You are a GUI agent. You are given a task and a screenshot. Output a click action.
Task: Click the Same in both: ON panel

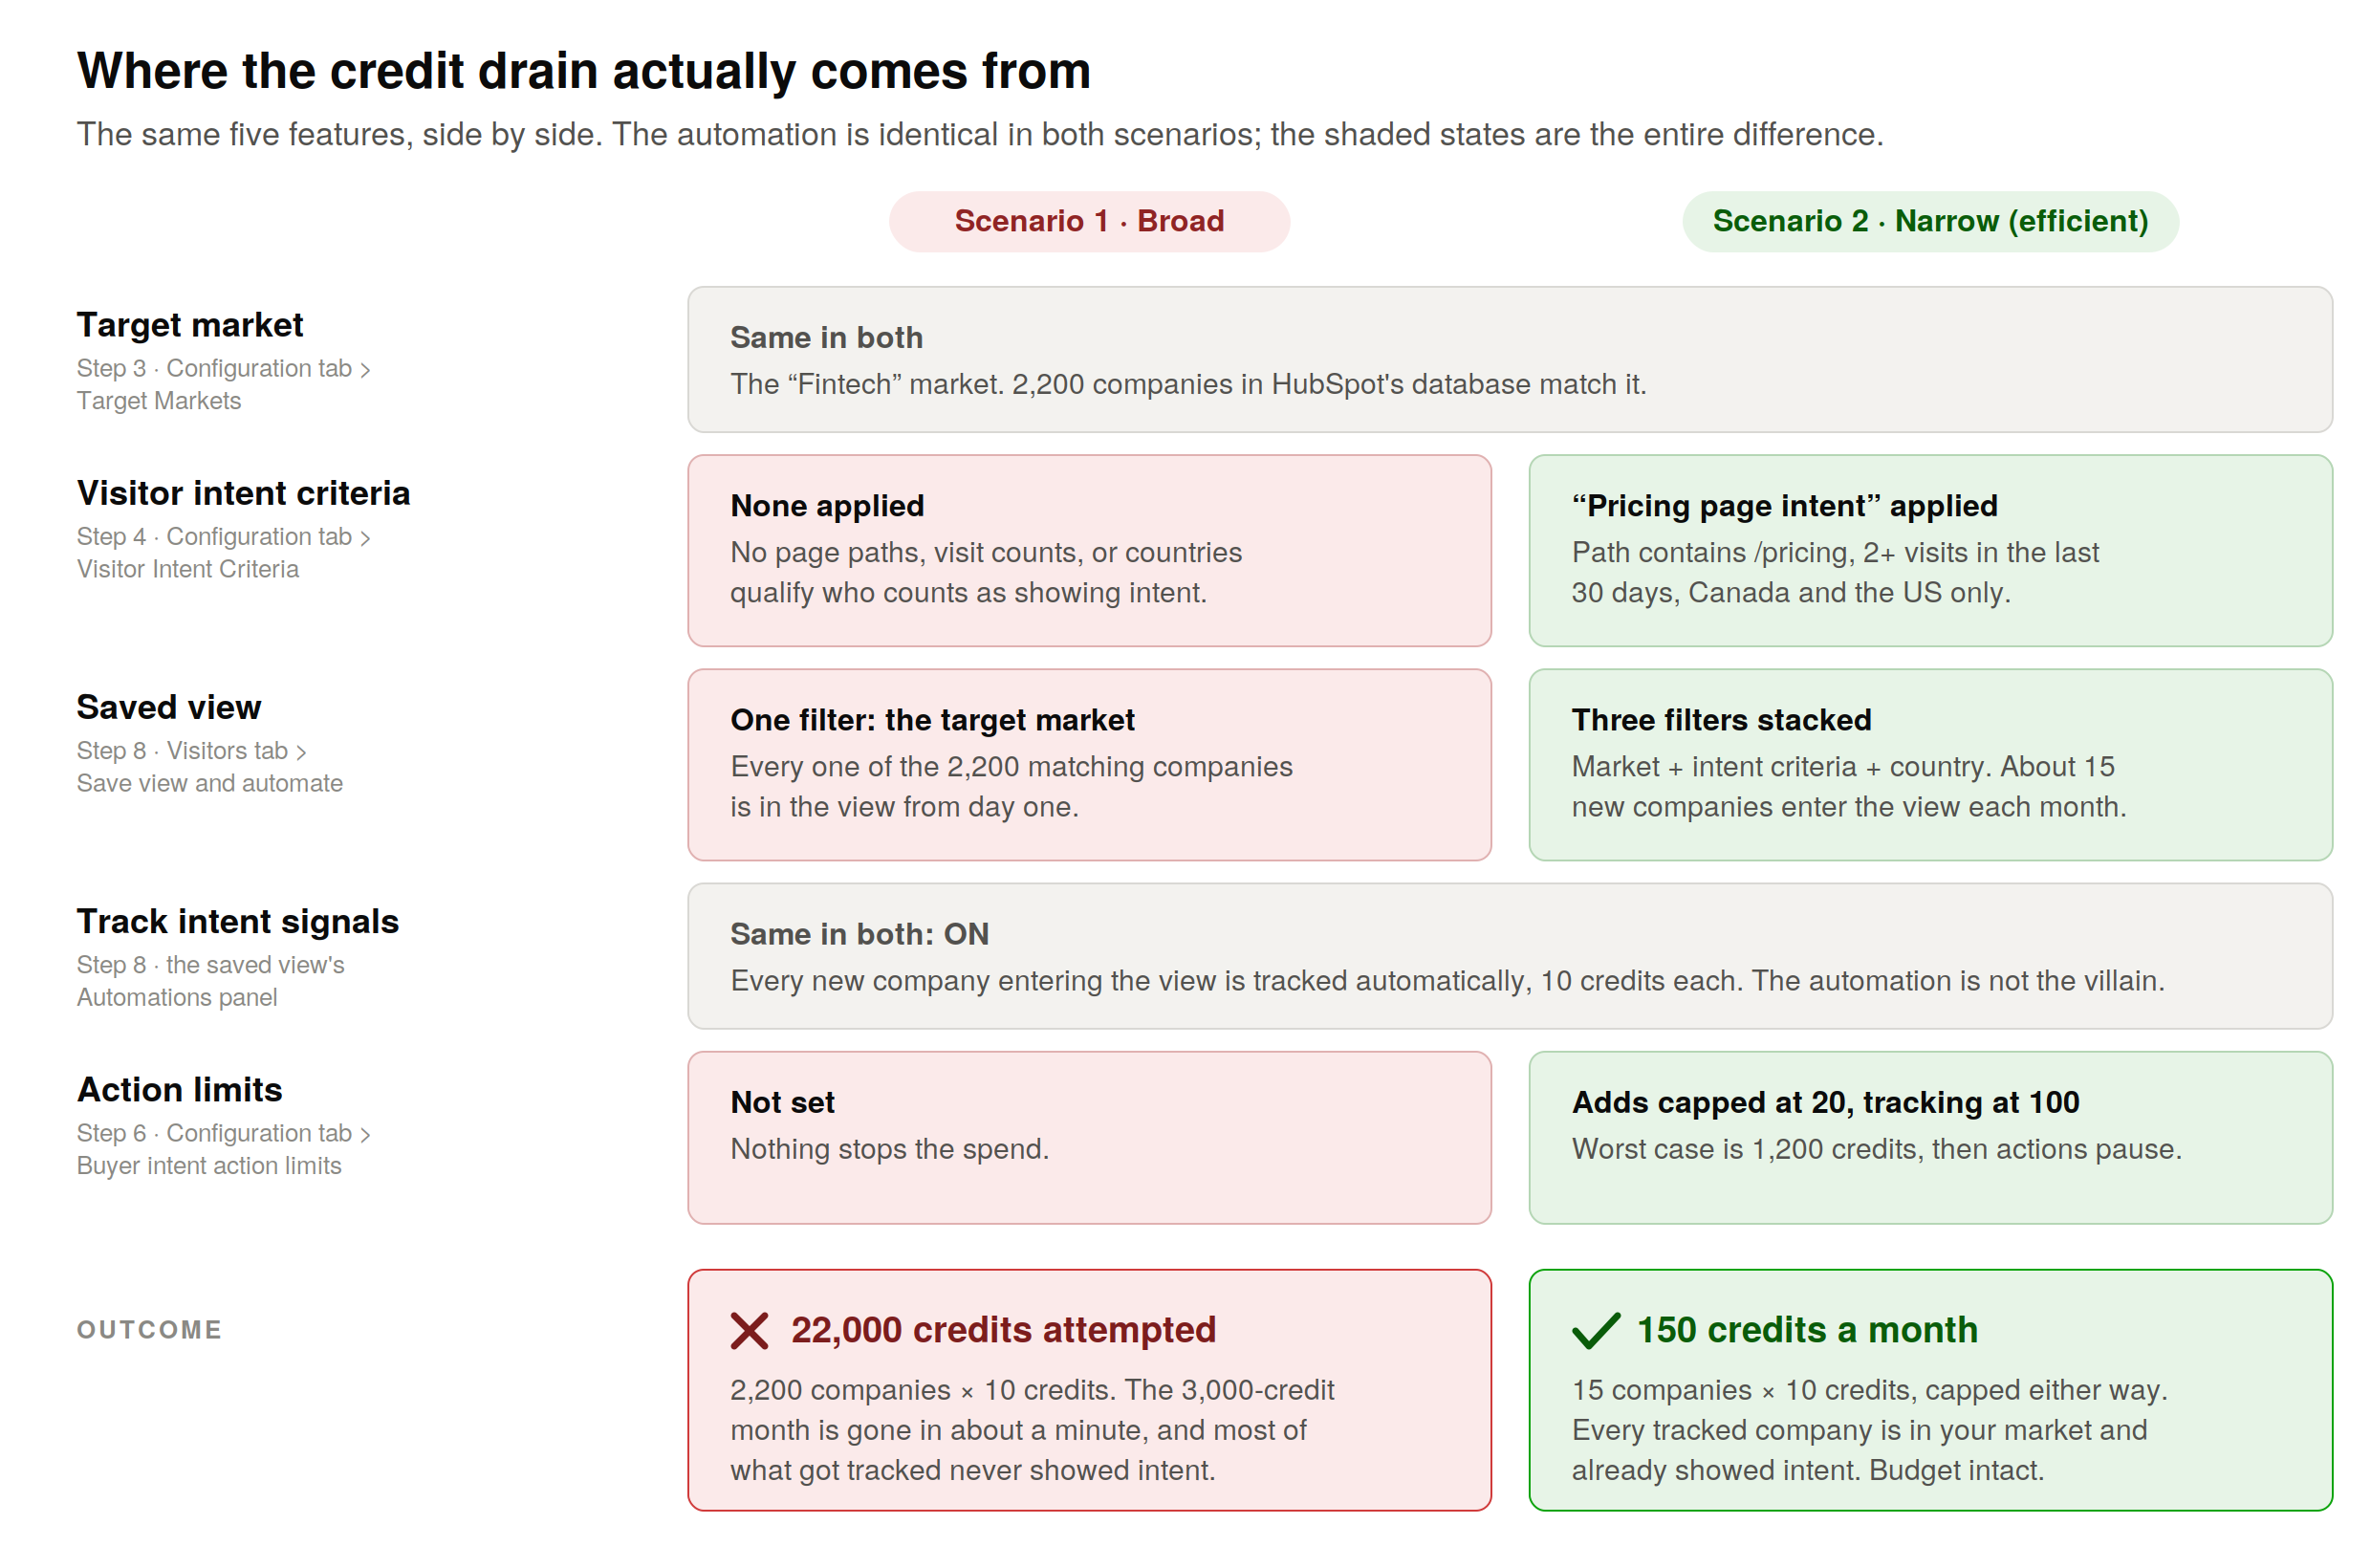1510,956
